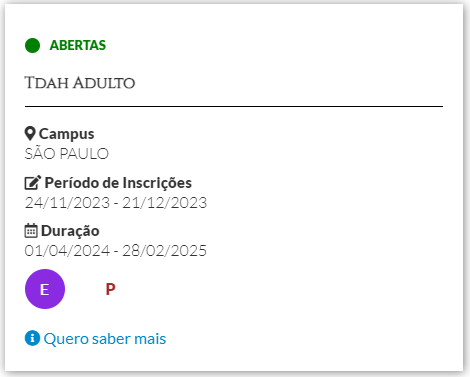Click the blue info circle icon

(32, 338)
